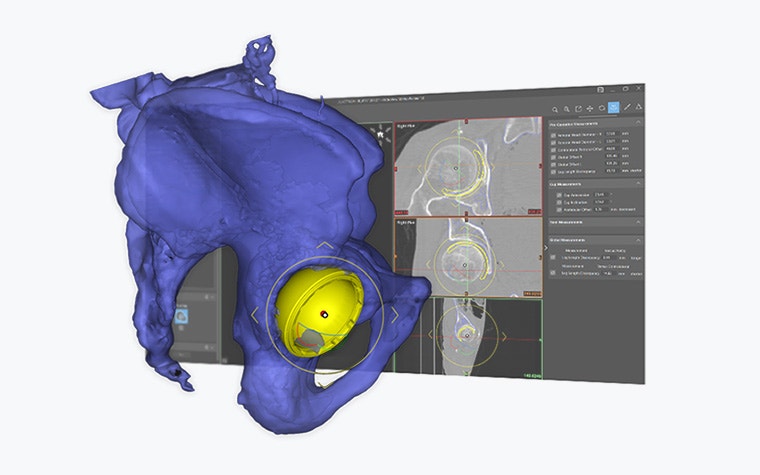Click center marker in middle CT slice view
This screenshot has height=475, width=760.
click(465, 265)
